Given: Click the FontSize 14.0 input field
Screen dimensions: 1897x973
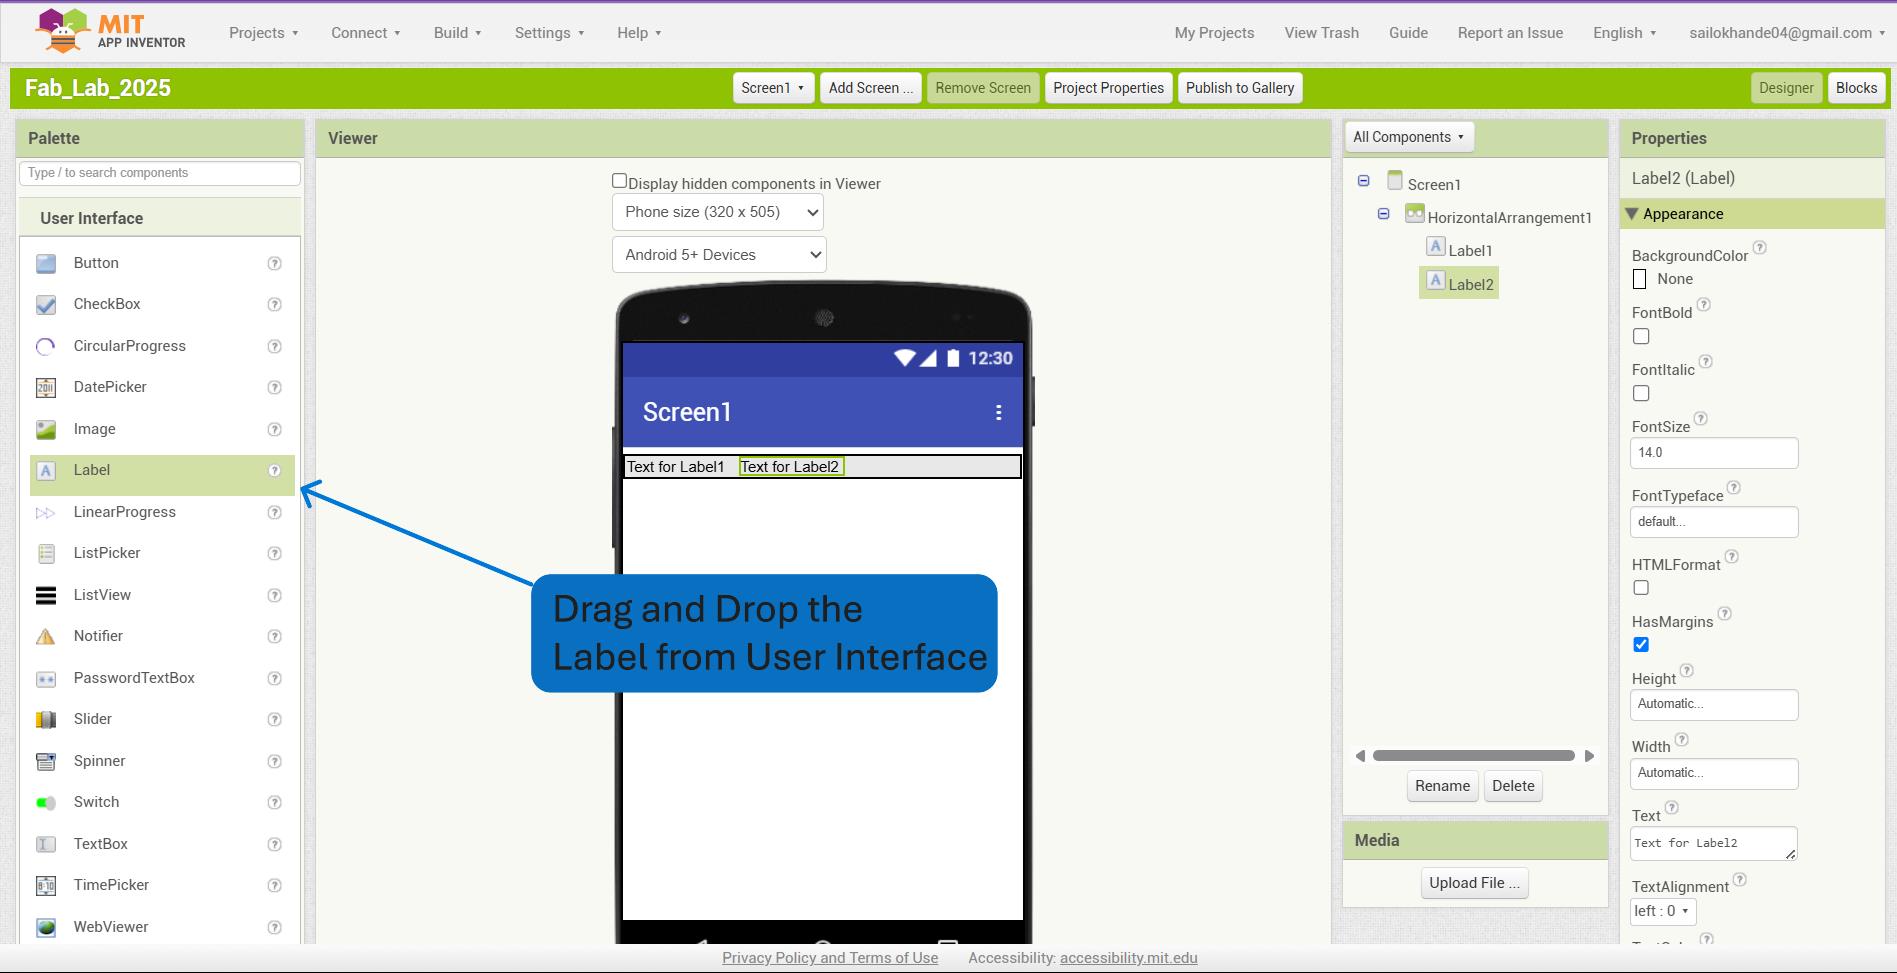Looking at the screenshot, I should click(x=1714, y=453).
